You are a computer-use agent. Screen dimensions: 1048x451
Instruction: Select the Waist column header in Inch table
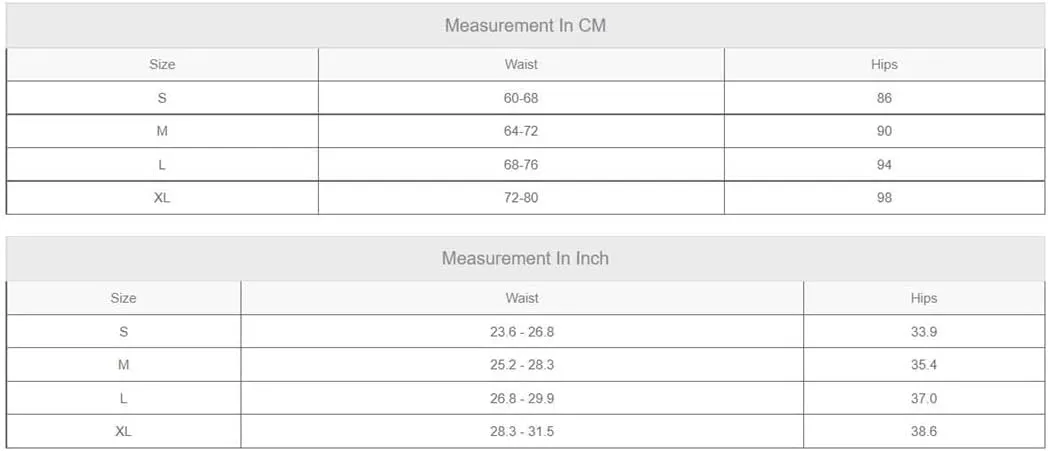(x=522, y=298)
